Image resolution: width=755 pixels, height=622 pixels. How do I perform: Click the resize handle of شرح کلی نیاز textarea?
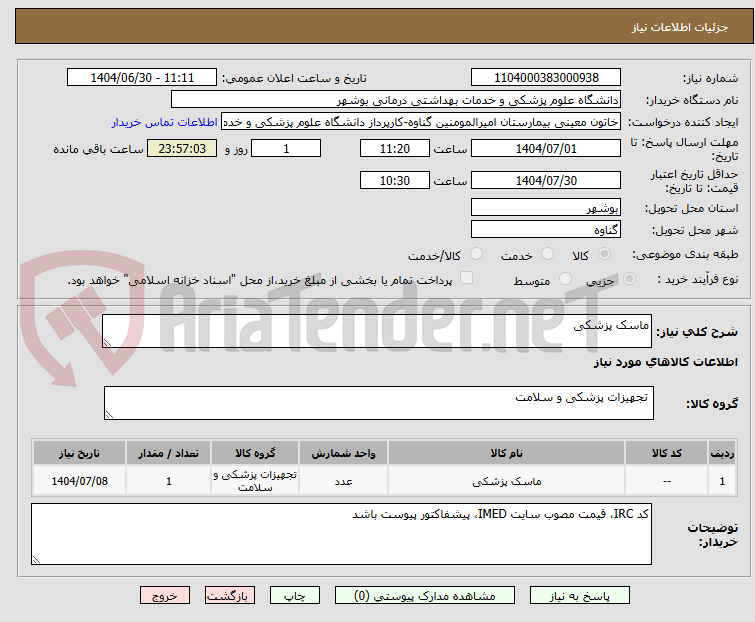click(x=107, y=343)
